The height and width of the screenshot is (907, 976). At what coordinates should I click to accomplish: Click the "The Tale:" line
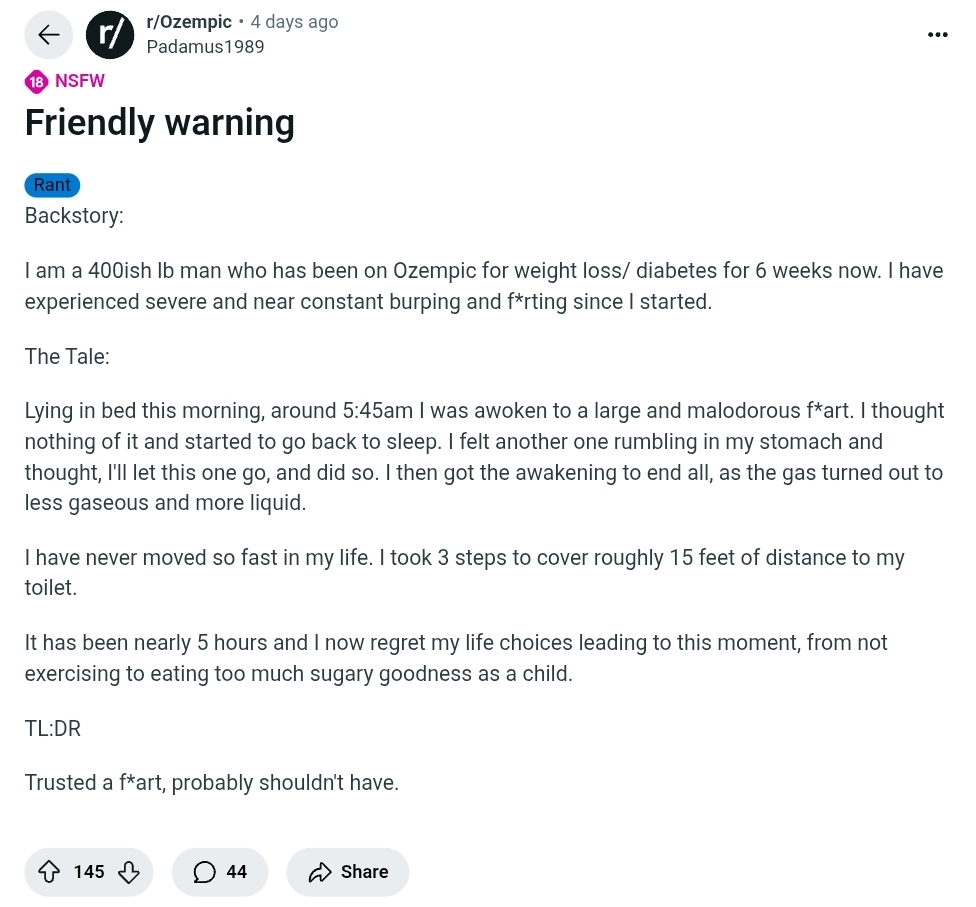(x=67, y=357)
